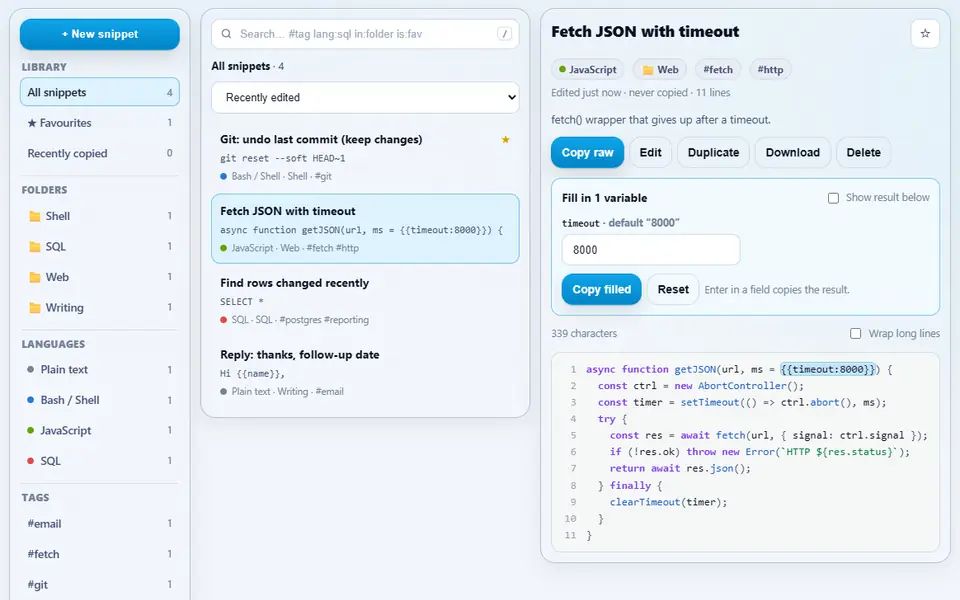The image size is (960, 600).
Task: Reset the variable values
Action: (x=673, y=290)
